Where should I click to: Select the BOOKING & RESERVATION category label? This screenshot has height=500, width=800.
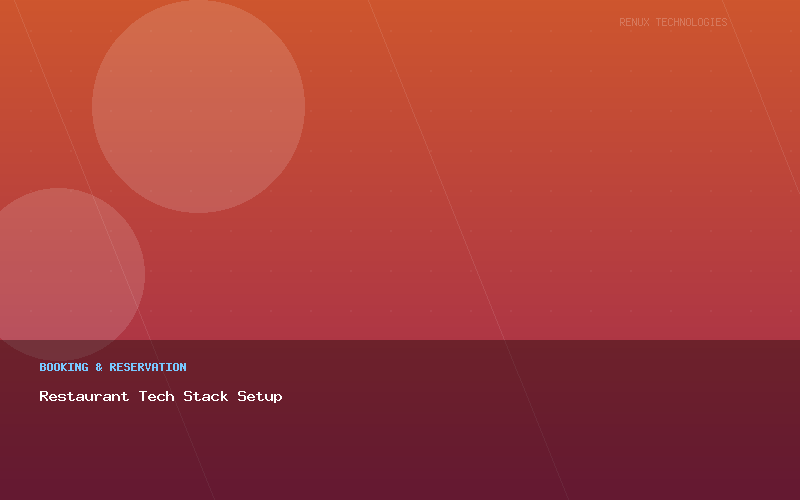[113, 367]
